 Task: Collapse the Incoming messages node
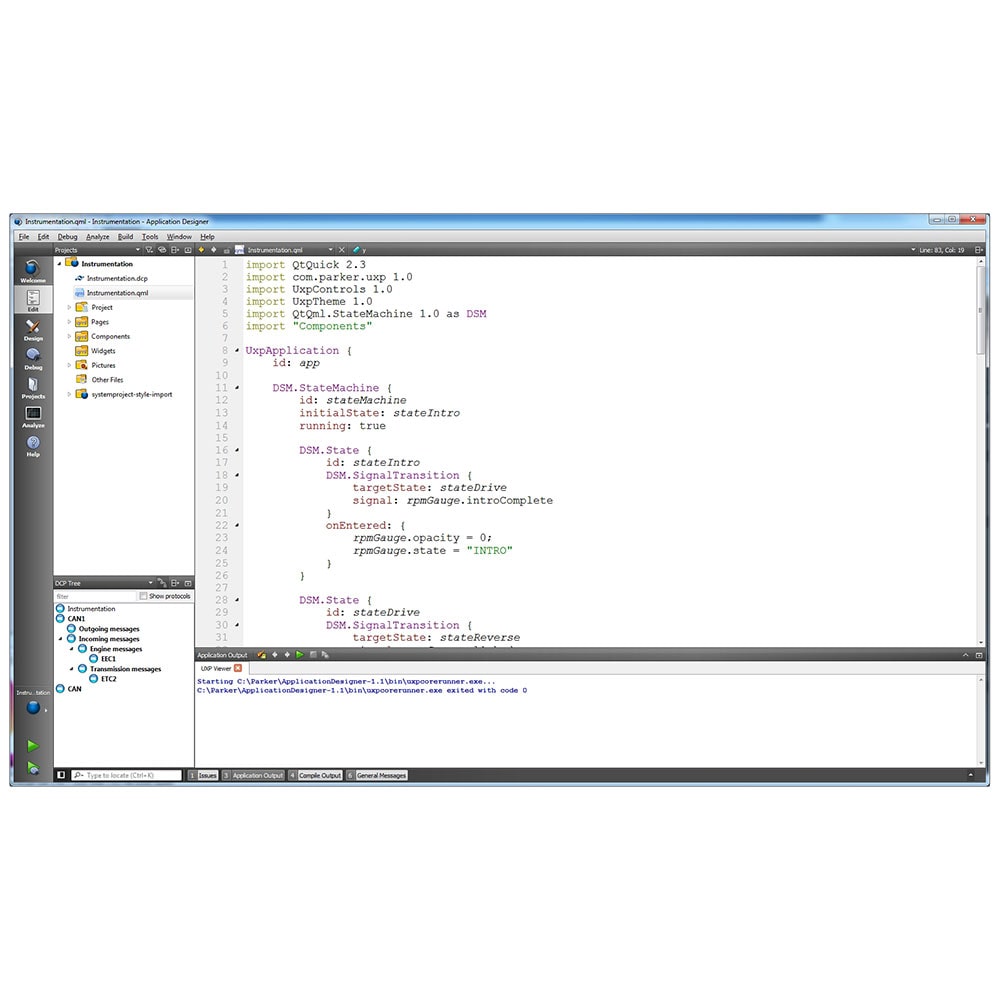click(60, 639)
